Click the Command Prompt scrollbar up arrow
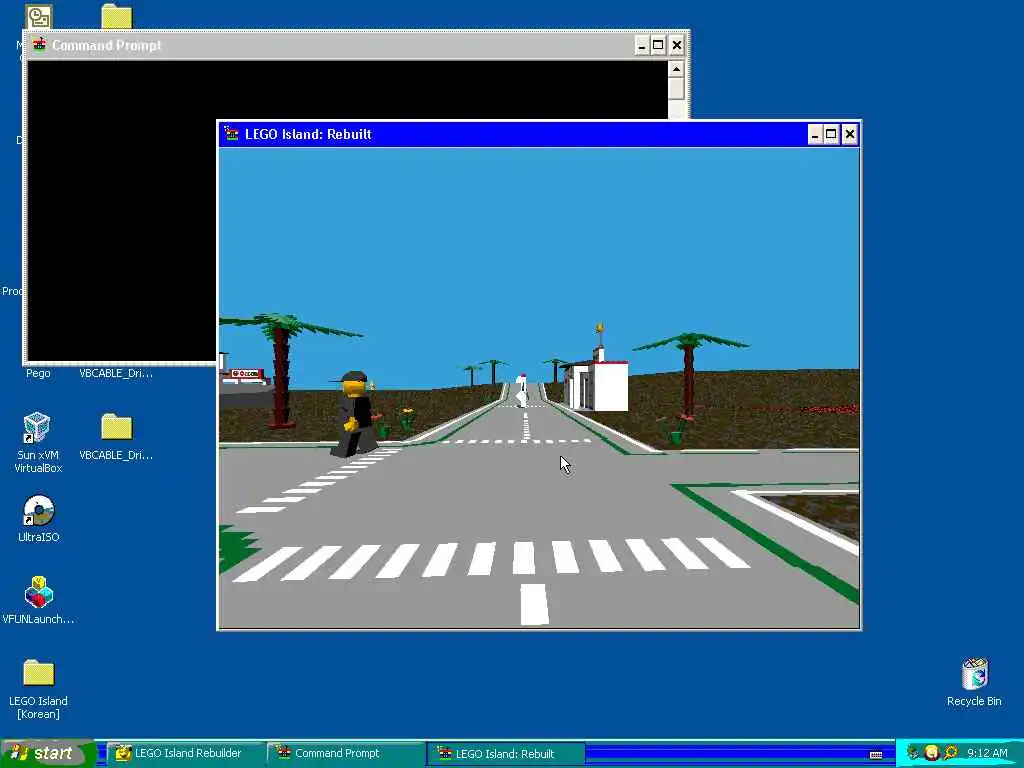1024x768 pixels. pos(677,69)
